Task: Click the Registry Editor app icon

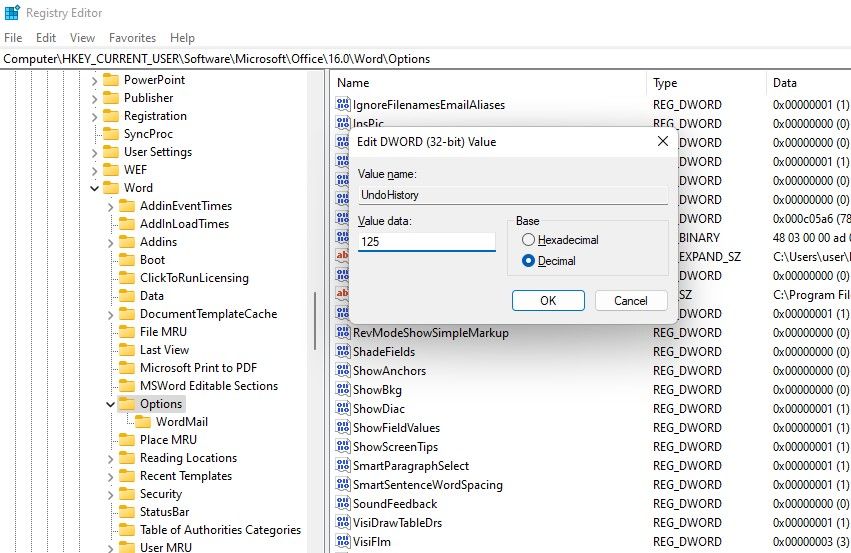Action: (12, 12)
